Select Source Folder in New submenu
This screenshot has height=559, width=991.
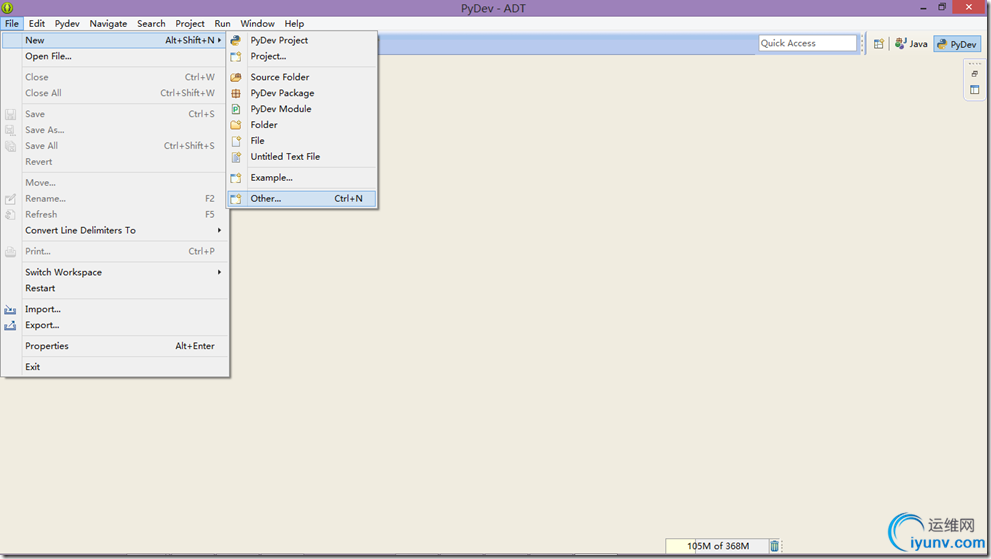pyautogui.click(x=302, y=77)
